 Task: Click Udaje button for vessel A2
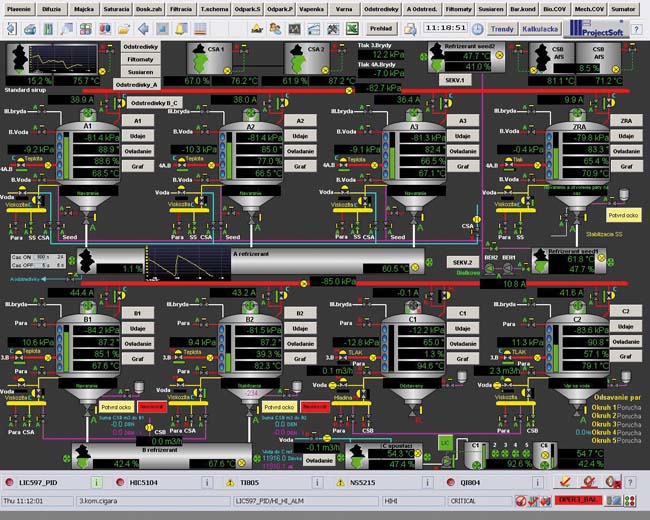[300, 136]
